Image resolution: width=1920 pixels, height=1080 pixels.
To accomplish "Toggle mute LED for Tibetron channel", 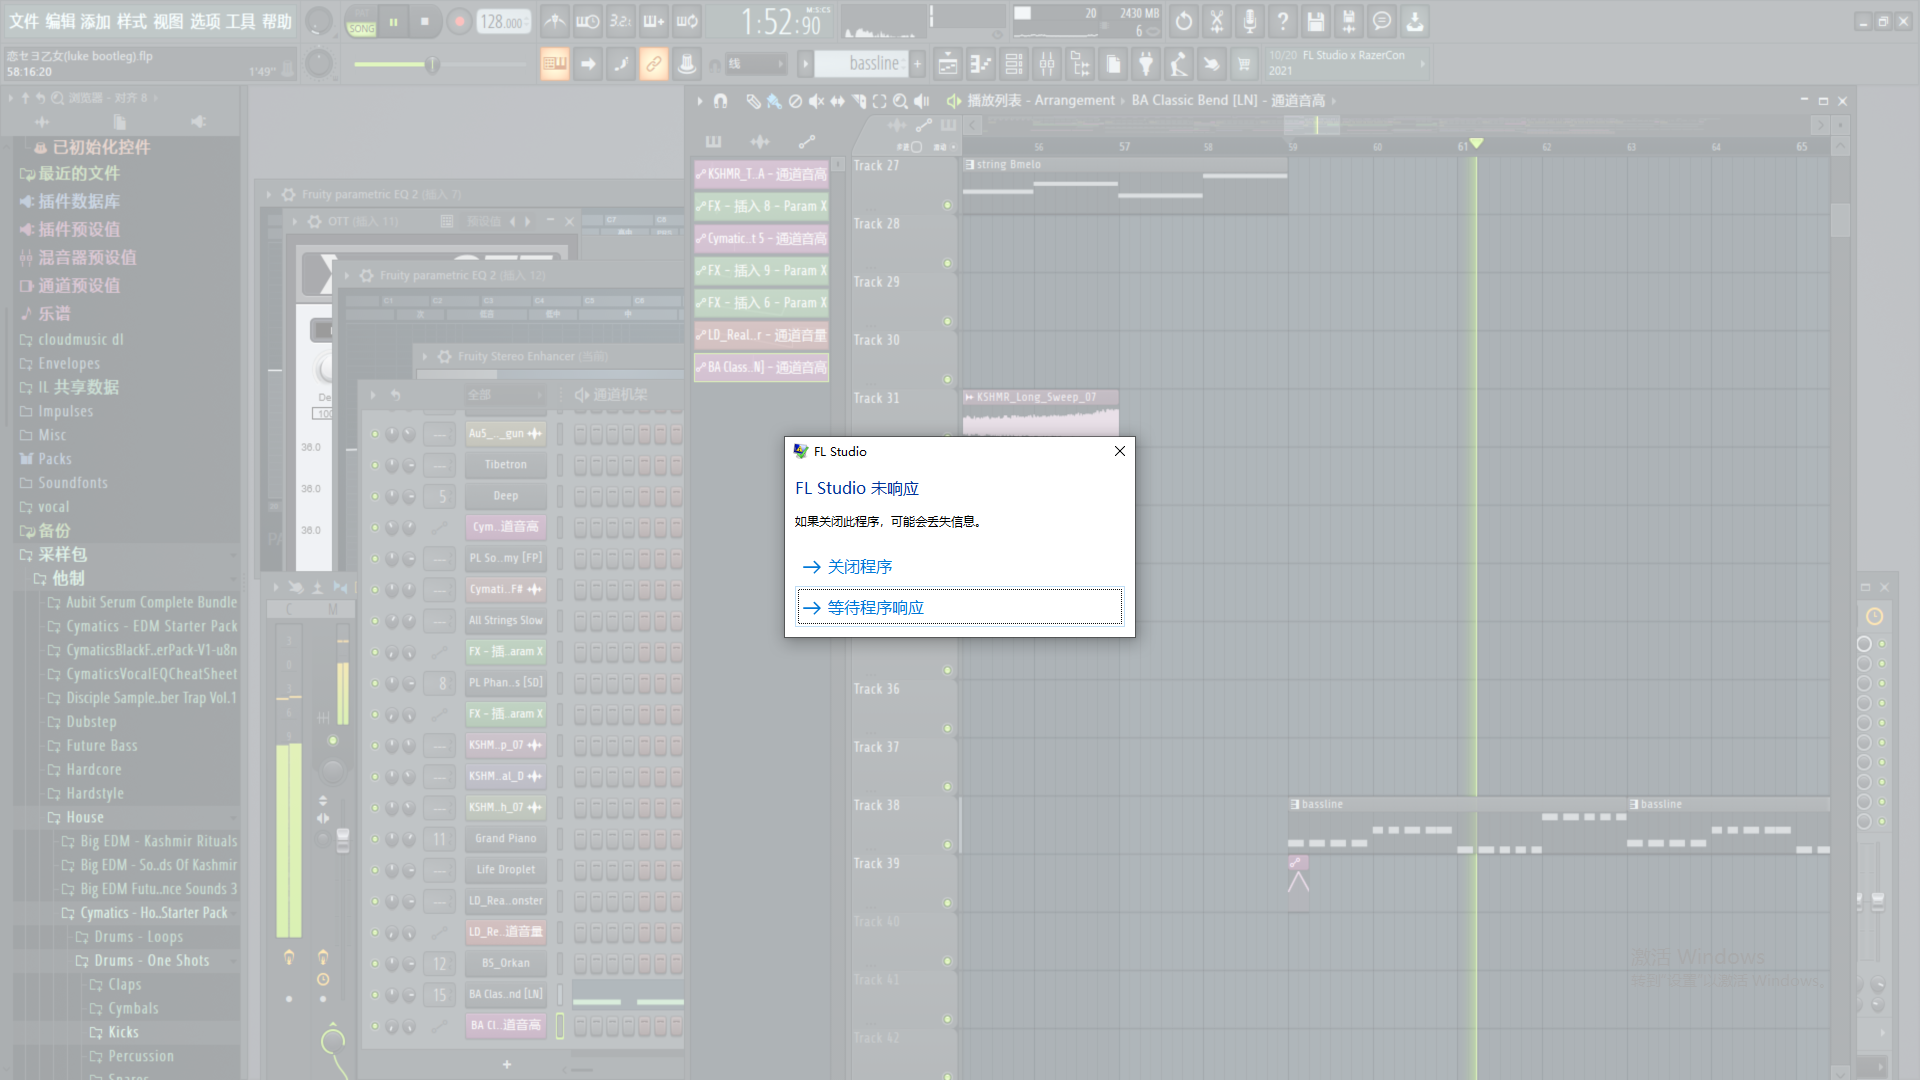I will (x=375, y=465).
